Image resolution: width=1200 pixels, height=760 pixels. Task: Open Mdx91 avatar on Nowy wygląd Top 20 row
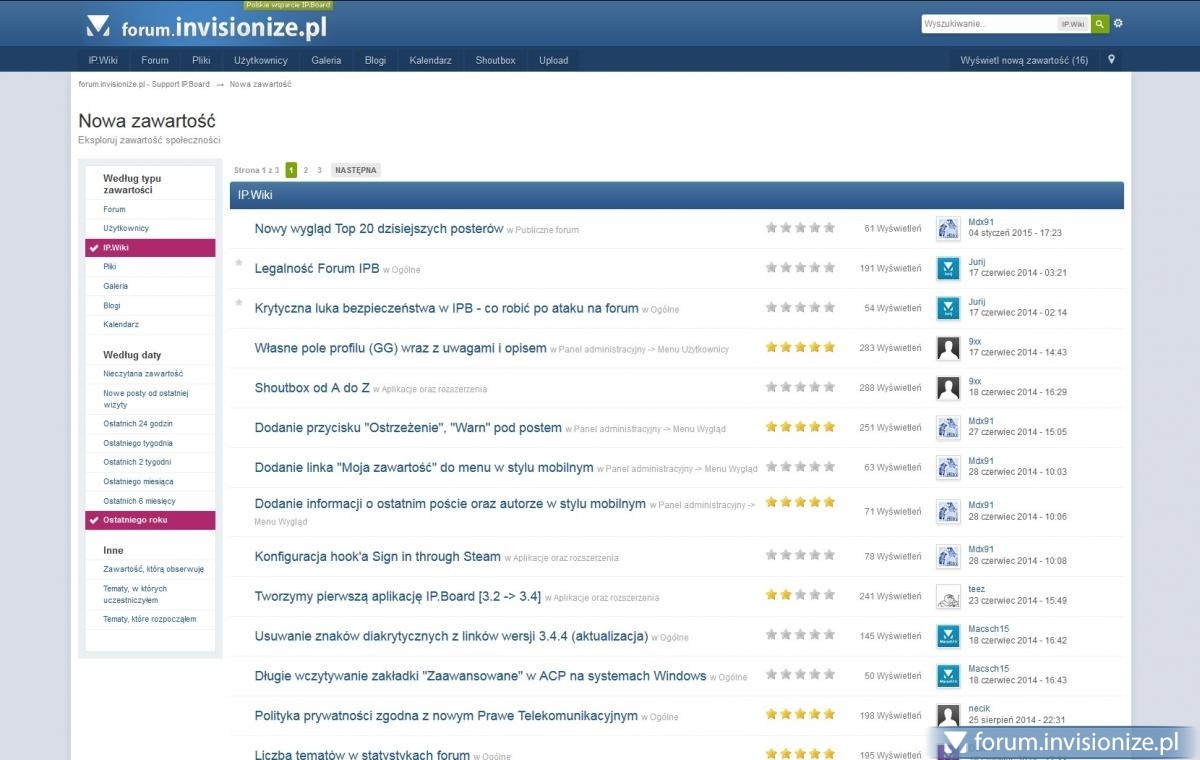(x=948, y=229)
